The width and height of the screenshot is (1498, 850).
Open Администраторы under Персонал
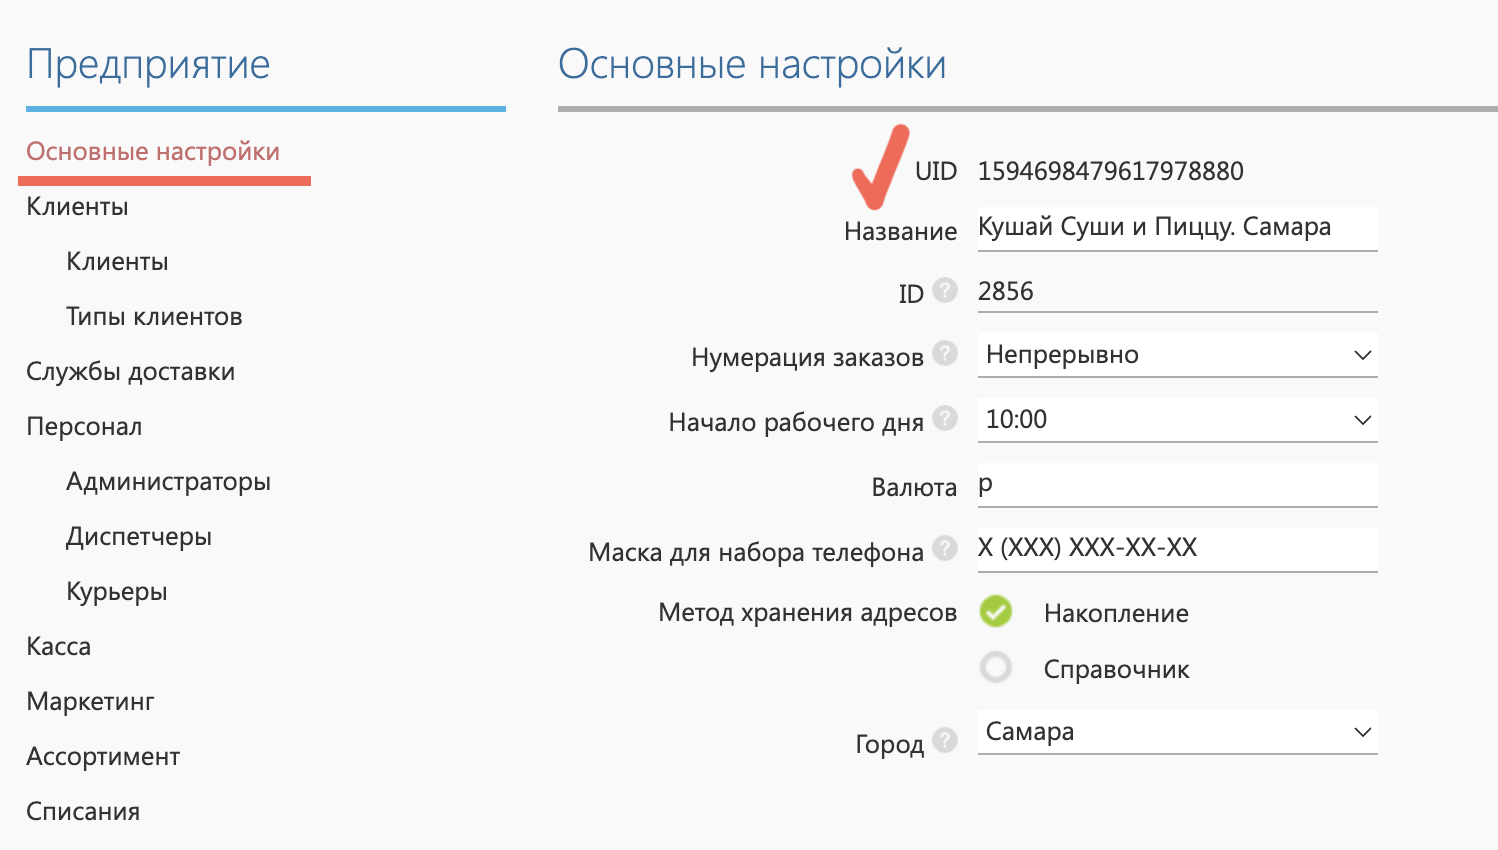tap(168, 482)
